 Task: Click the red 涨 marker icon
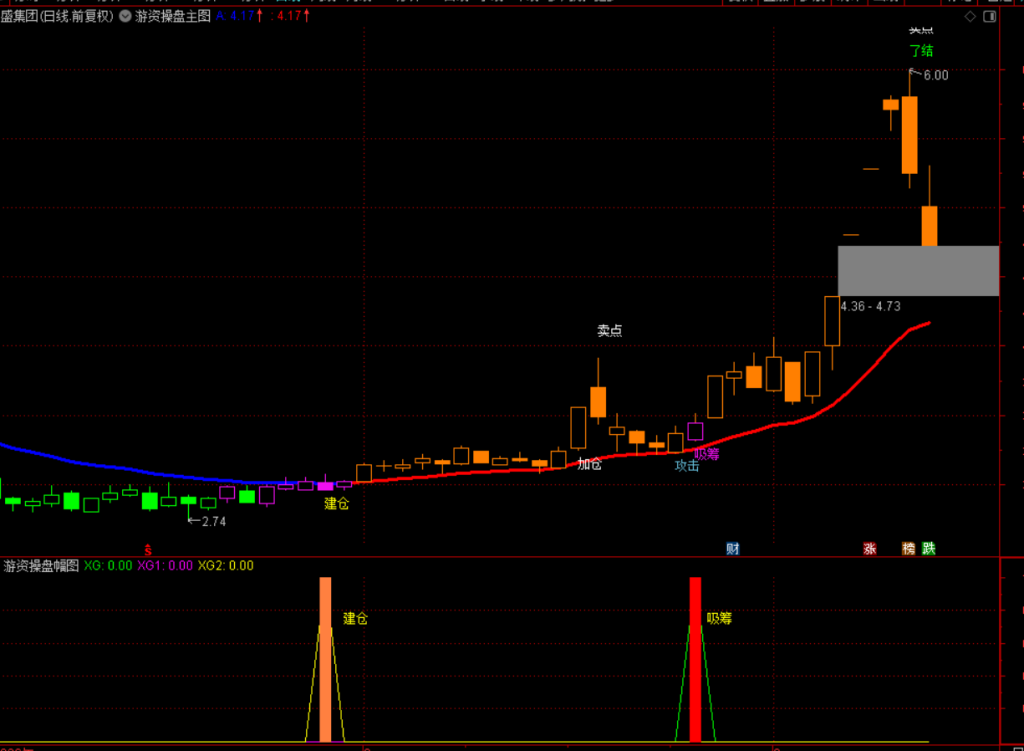pos(870,549)
